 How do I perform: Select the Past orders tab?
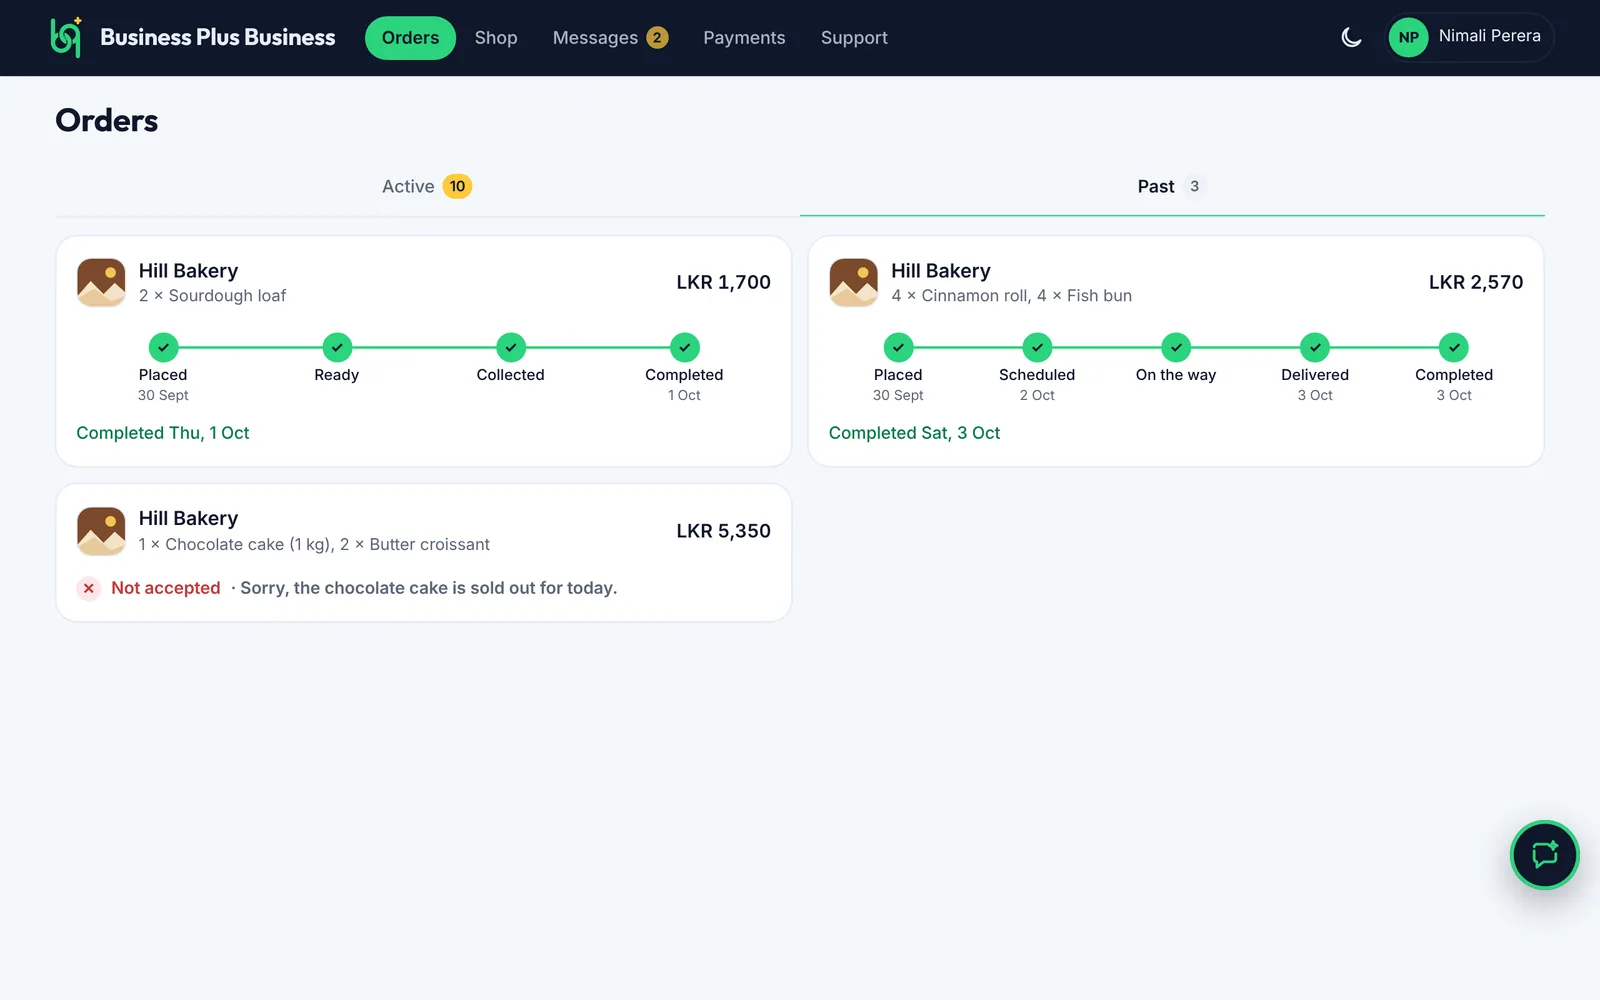click(1172, 187)
